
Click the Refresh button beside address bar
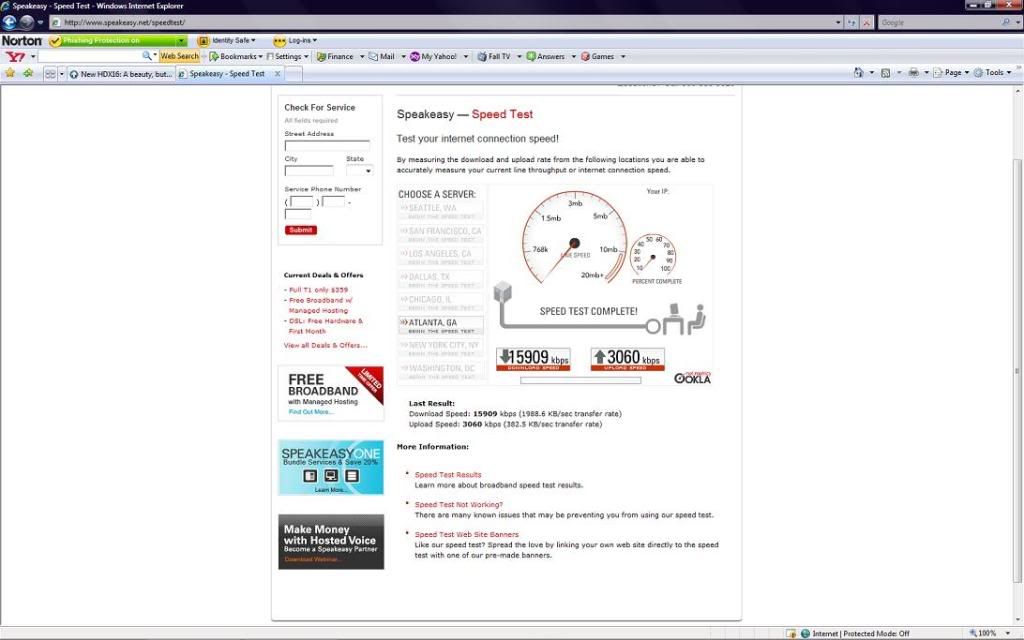852,22
